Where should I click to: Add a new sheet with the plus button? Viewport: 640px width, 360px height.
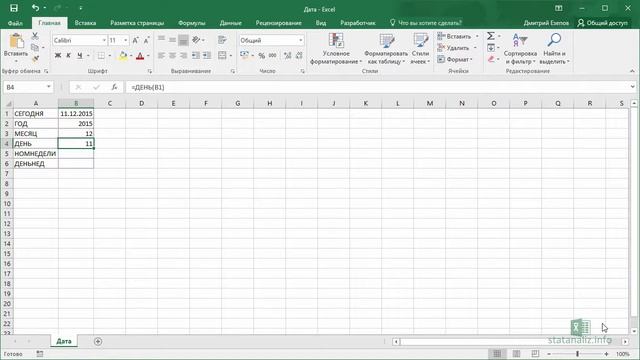[x=98, y=341]
